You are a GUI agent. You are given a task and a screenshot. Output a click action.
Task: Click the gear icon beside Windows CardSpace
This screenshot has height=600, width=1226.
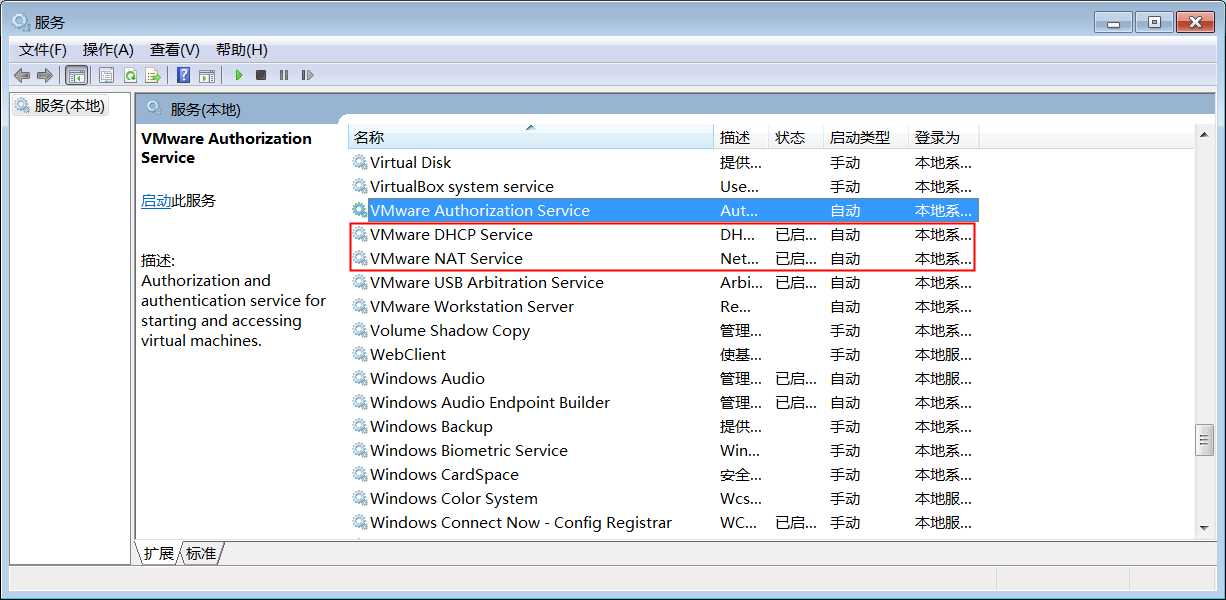click(360, 474)
